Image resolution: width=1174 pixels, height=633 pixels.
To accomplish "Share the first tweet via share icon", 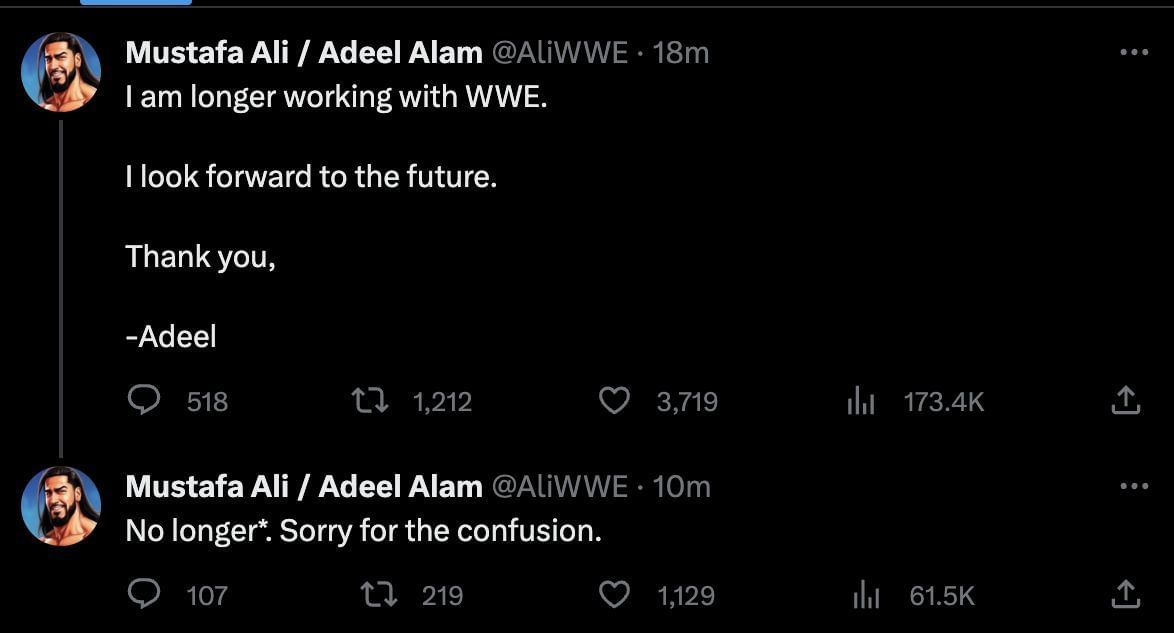I will click(1125, 401).
